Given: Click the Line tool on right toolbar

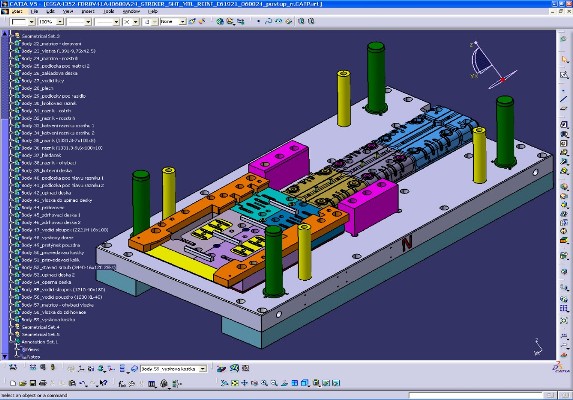Looking at the screenshot, I should [564, 99].
